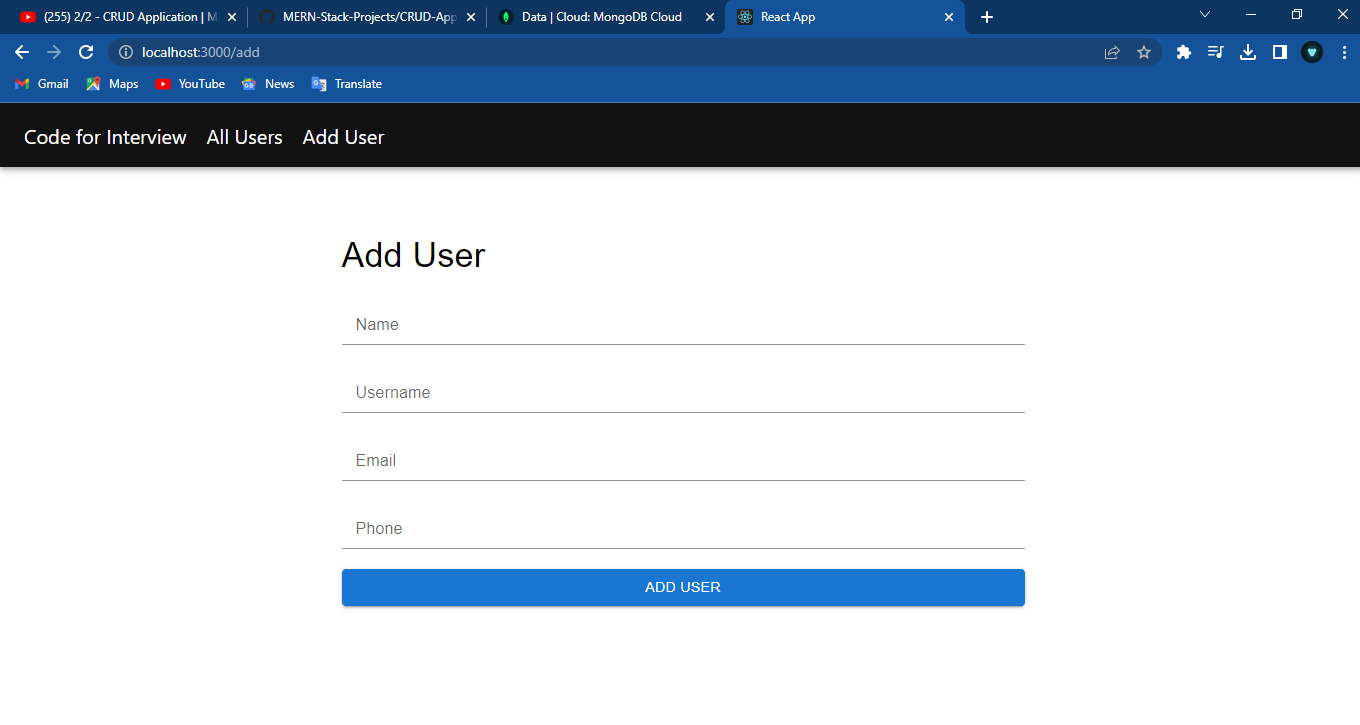Bookmark this page with the star
The image size is (1360, 725).
[1144, 52]
